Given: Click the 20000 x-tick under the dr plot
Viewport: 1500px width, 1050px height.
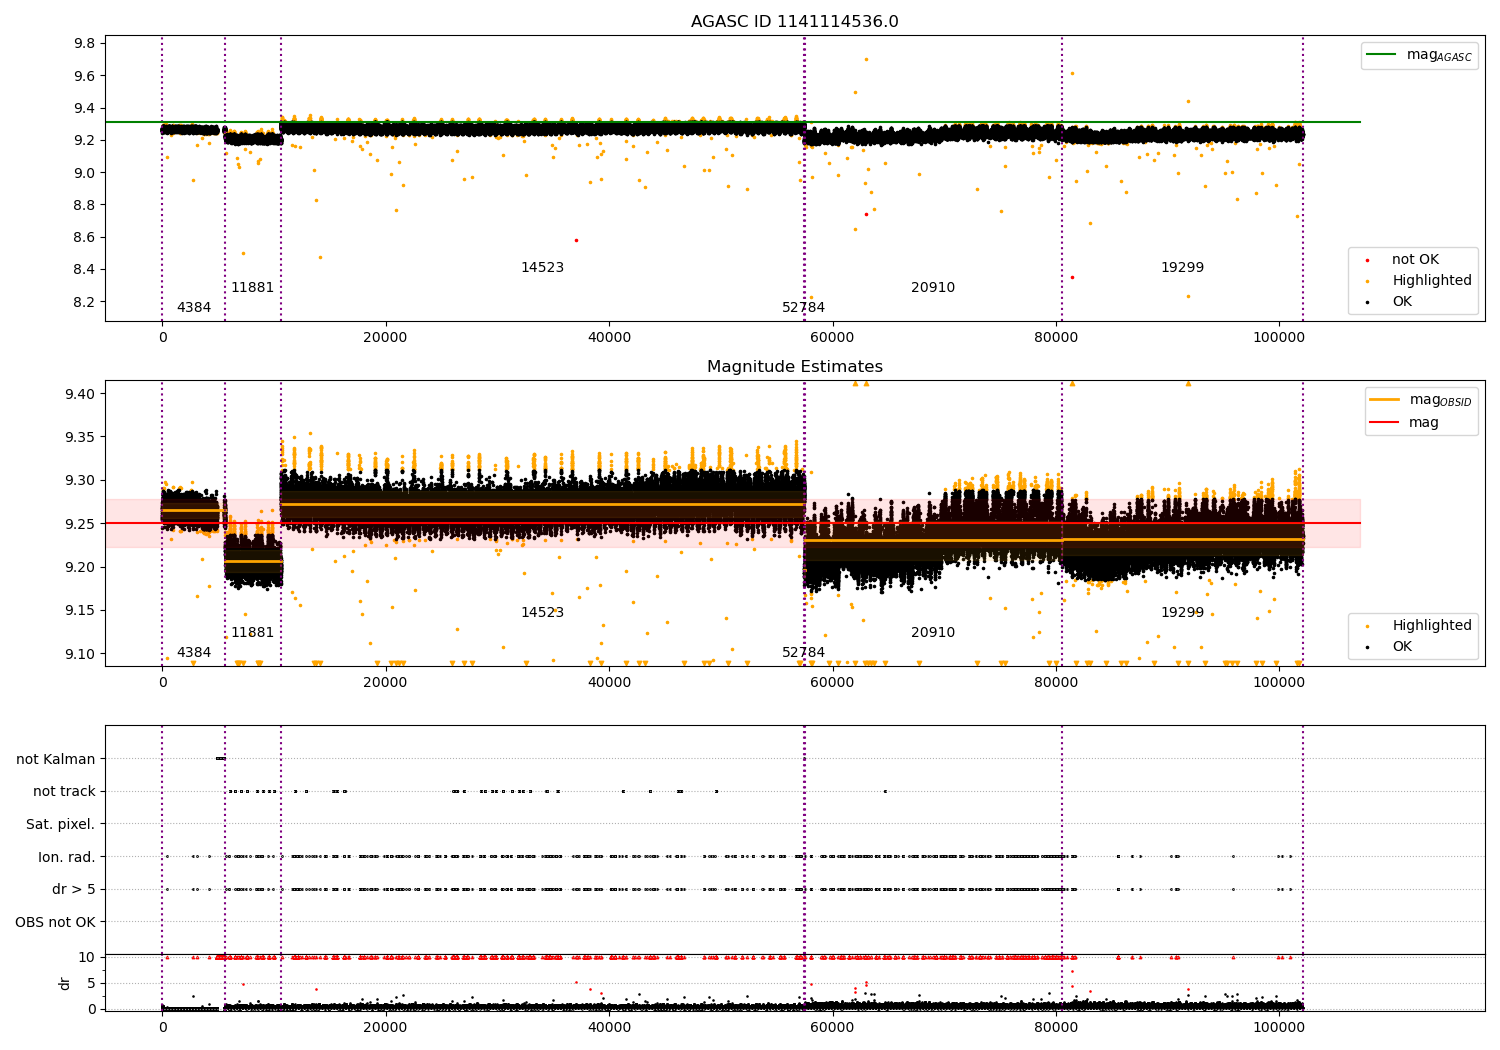Looking at the screenshot, I should point(385,1028).
